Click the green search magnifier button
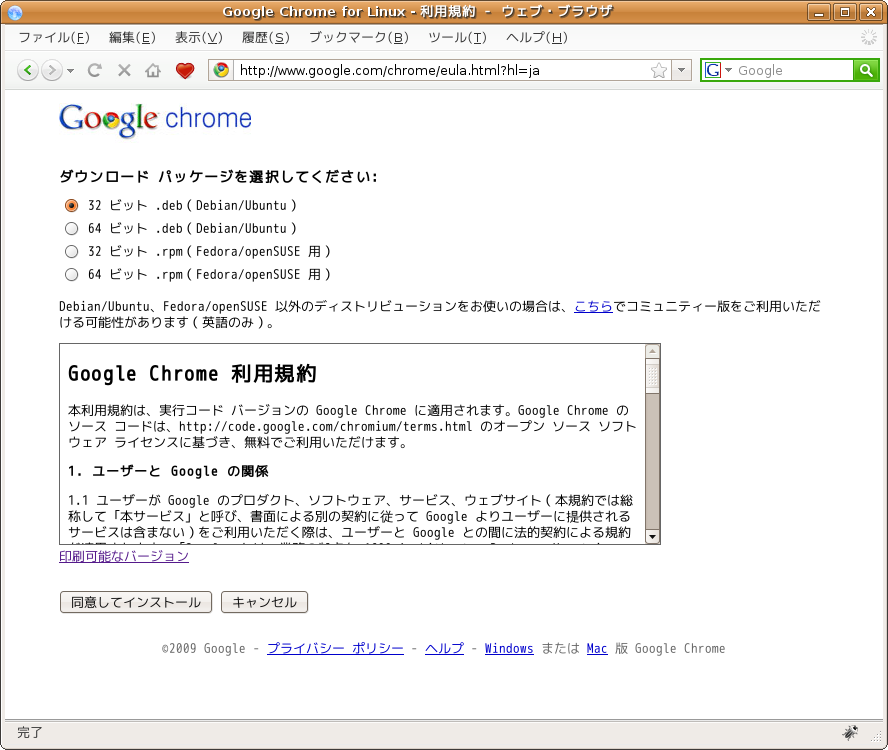 tap(866, 70)
